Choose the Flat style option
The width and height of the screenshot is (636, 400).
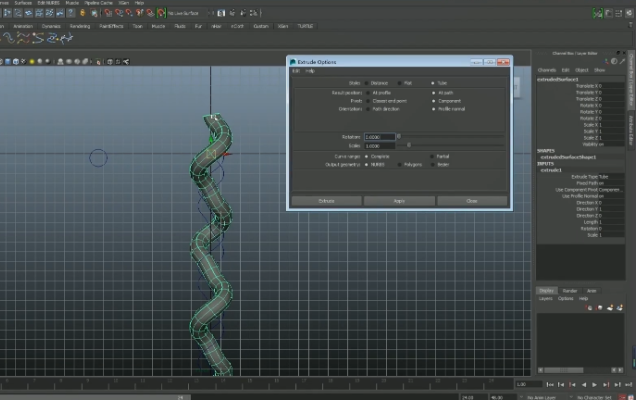[399, 83]
